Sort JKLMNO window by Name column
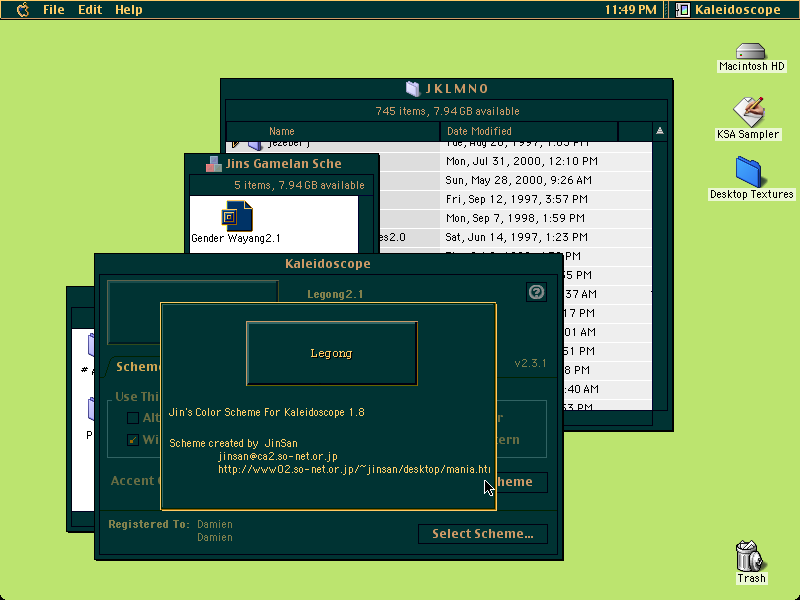Image resolution: width=800 pixels, height=600 pixels. [x=333, y=131]
